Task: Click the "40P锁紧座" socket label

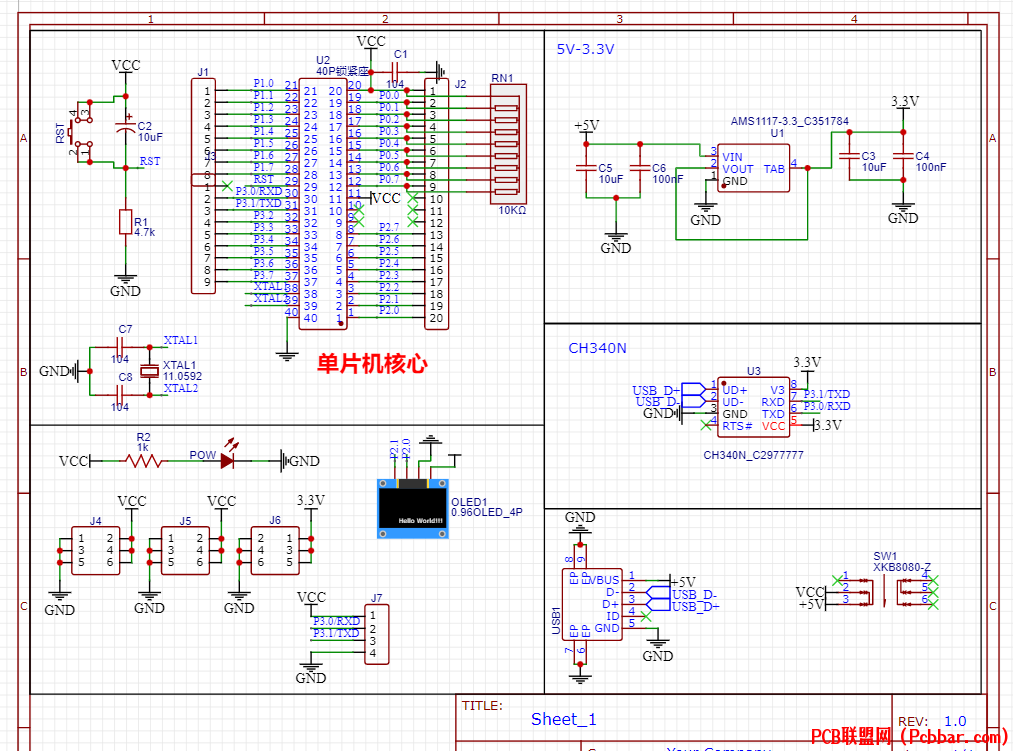Action: (x=342, y=71)
